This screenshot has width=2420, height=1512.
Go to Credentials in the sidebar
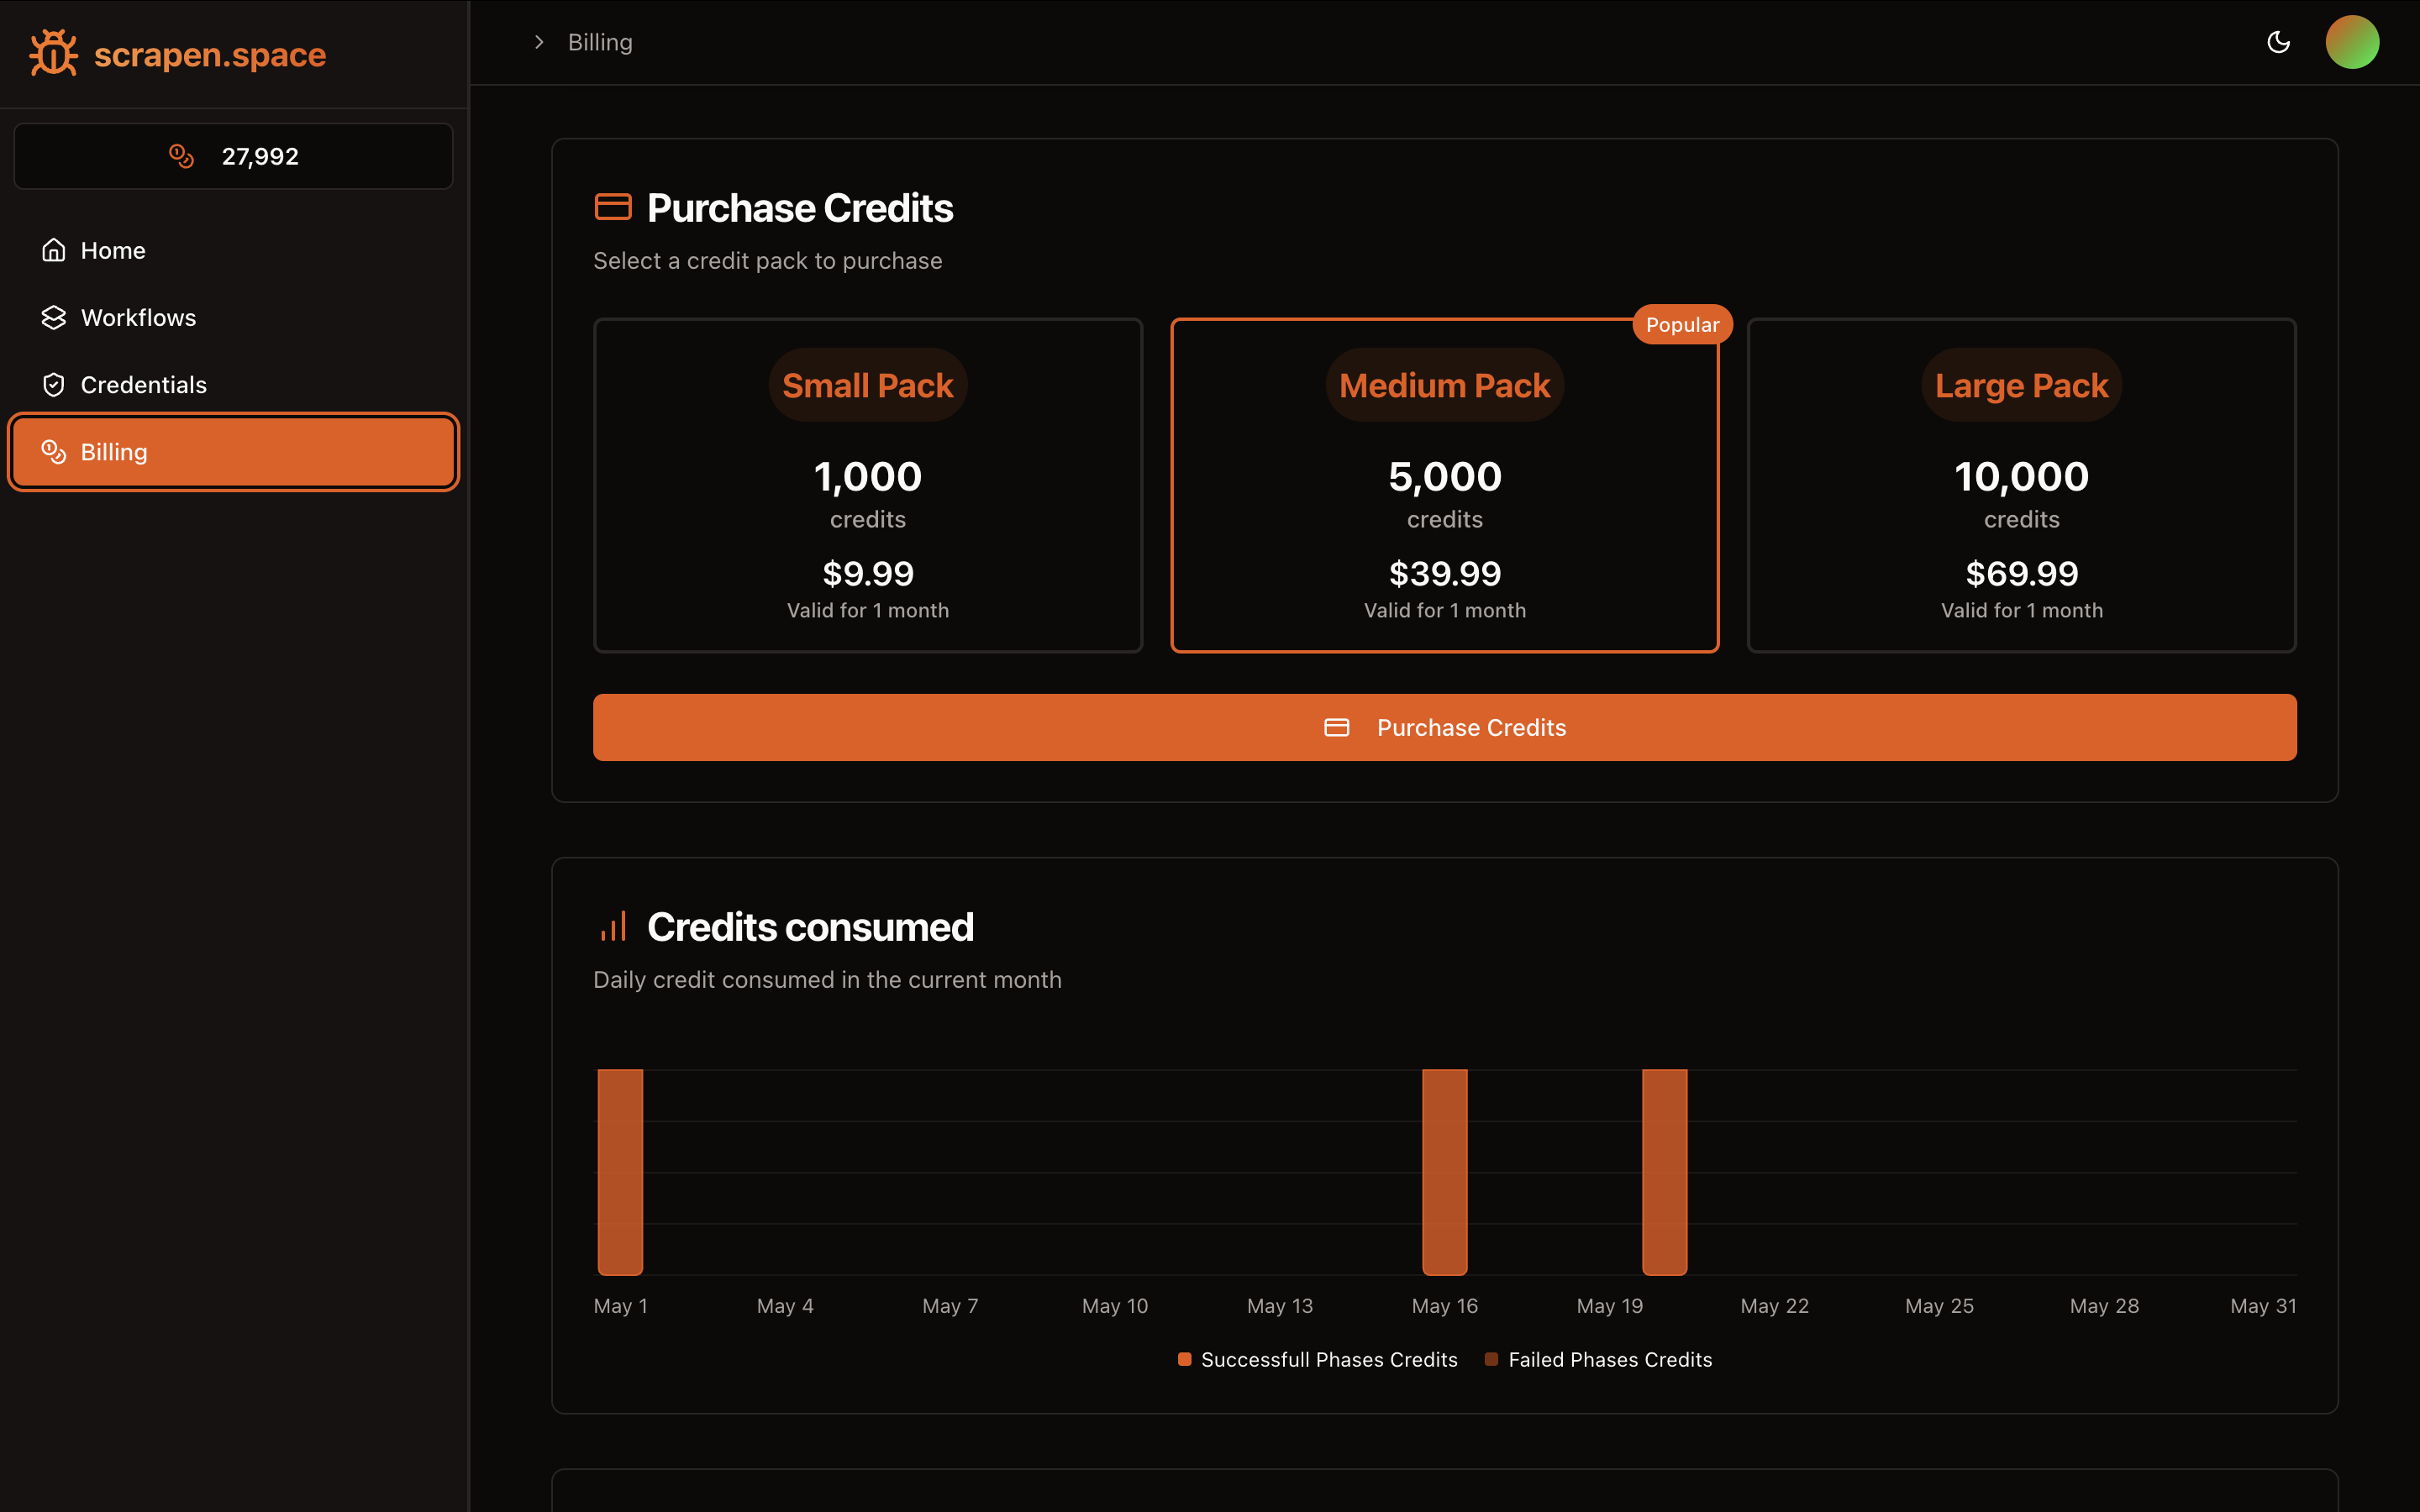click(x=143, y=385)
